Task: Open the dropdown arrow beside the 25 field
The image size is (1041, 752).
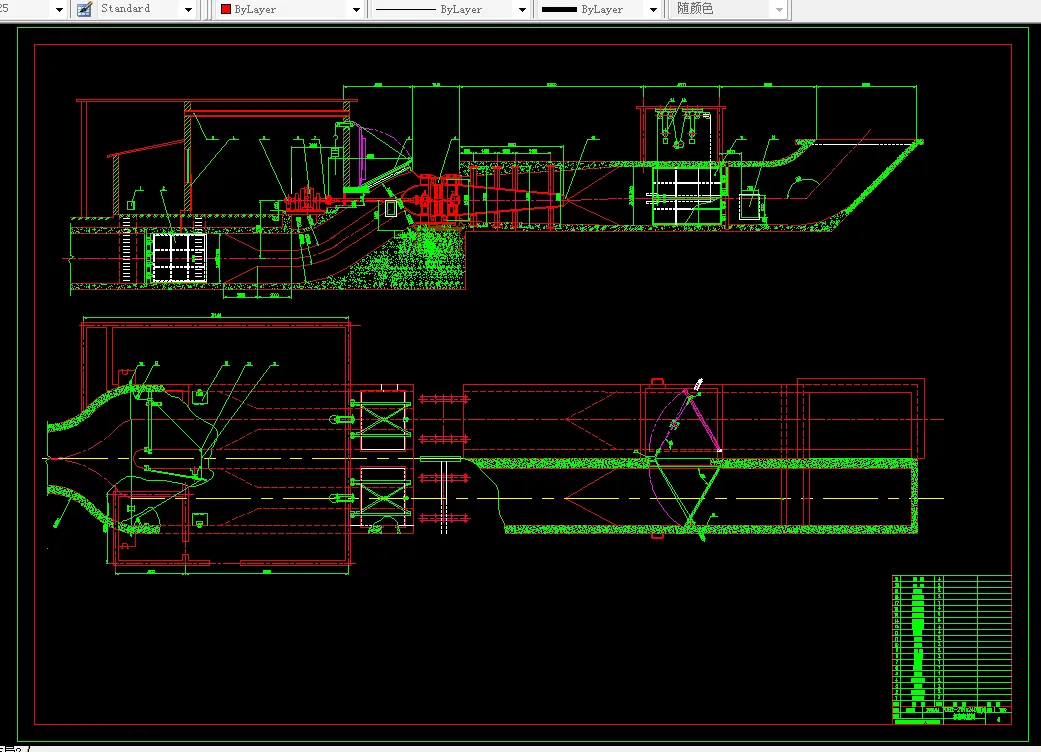Action: 59,9
